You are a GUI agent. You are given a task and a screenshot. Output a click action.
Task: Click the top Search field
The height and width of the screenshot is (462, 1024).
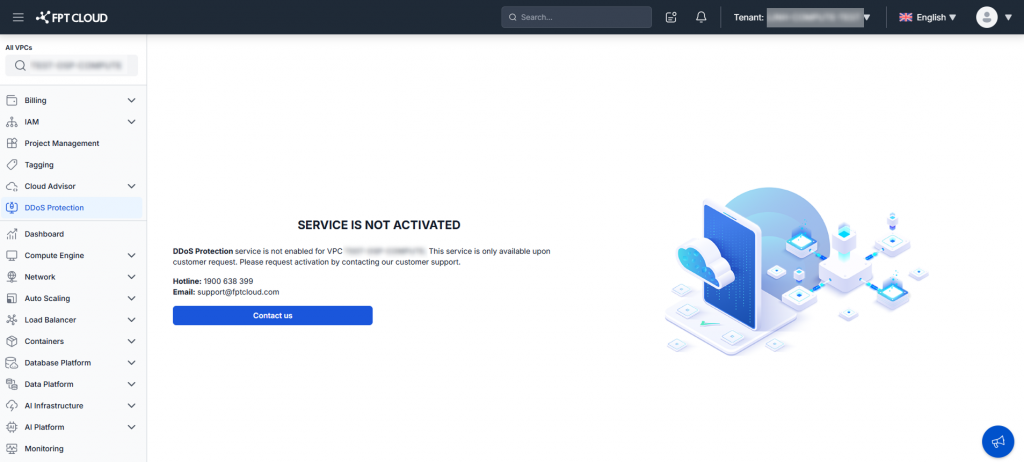pos(576,17)
